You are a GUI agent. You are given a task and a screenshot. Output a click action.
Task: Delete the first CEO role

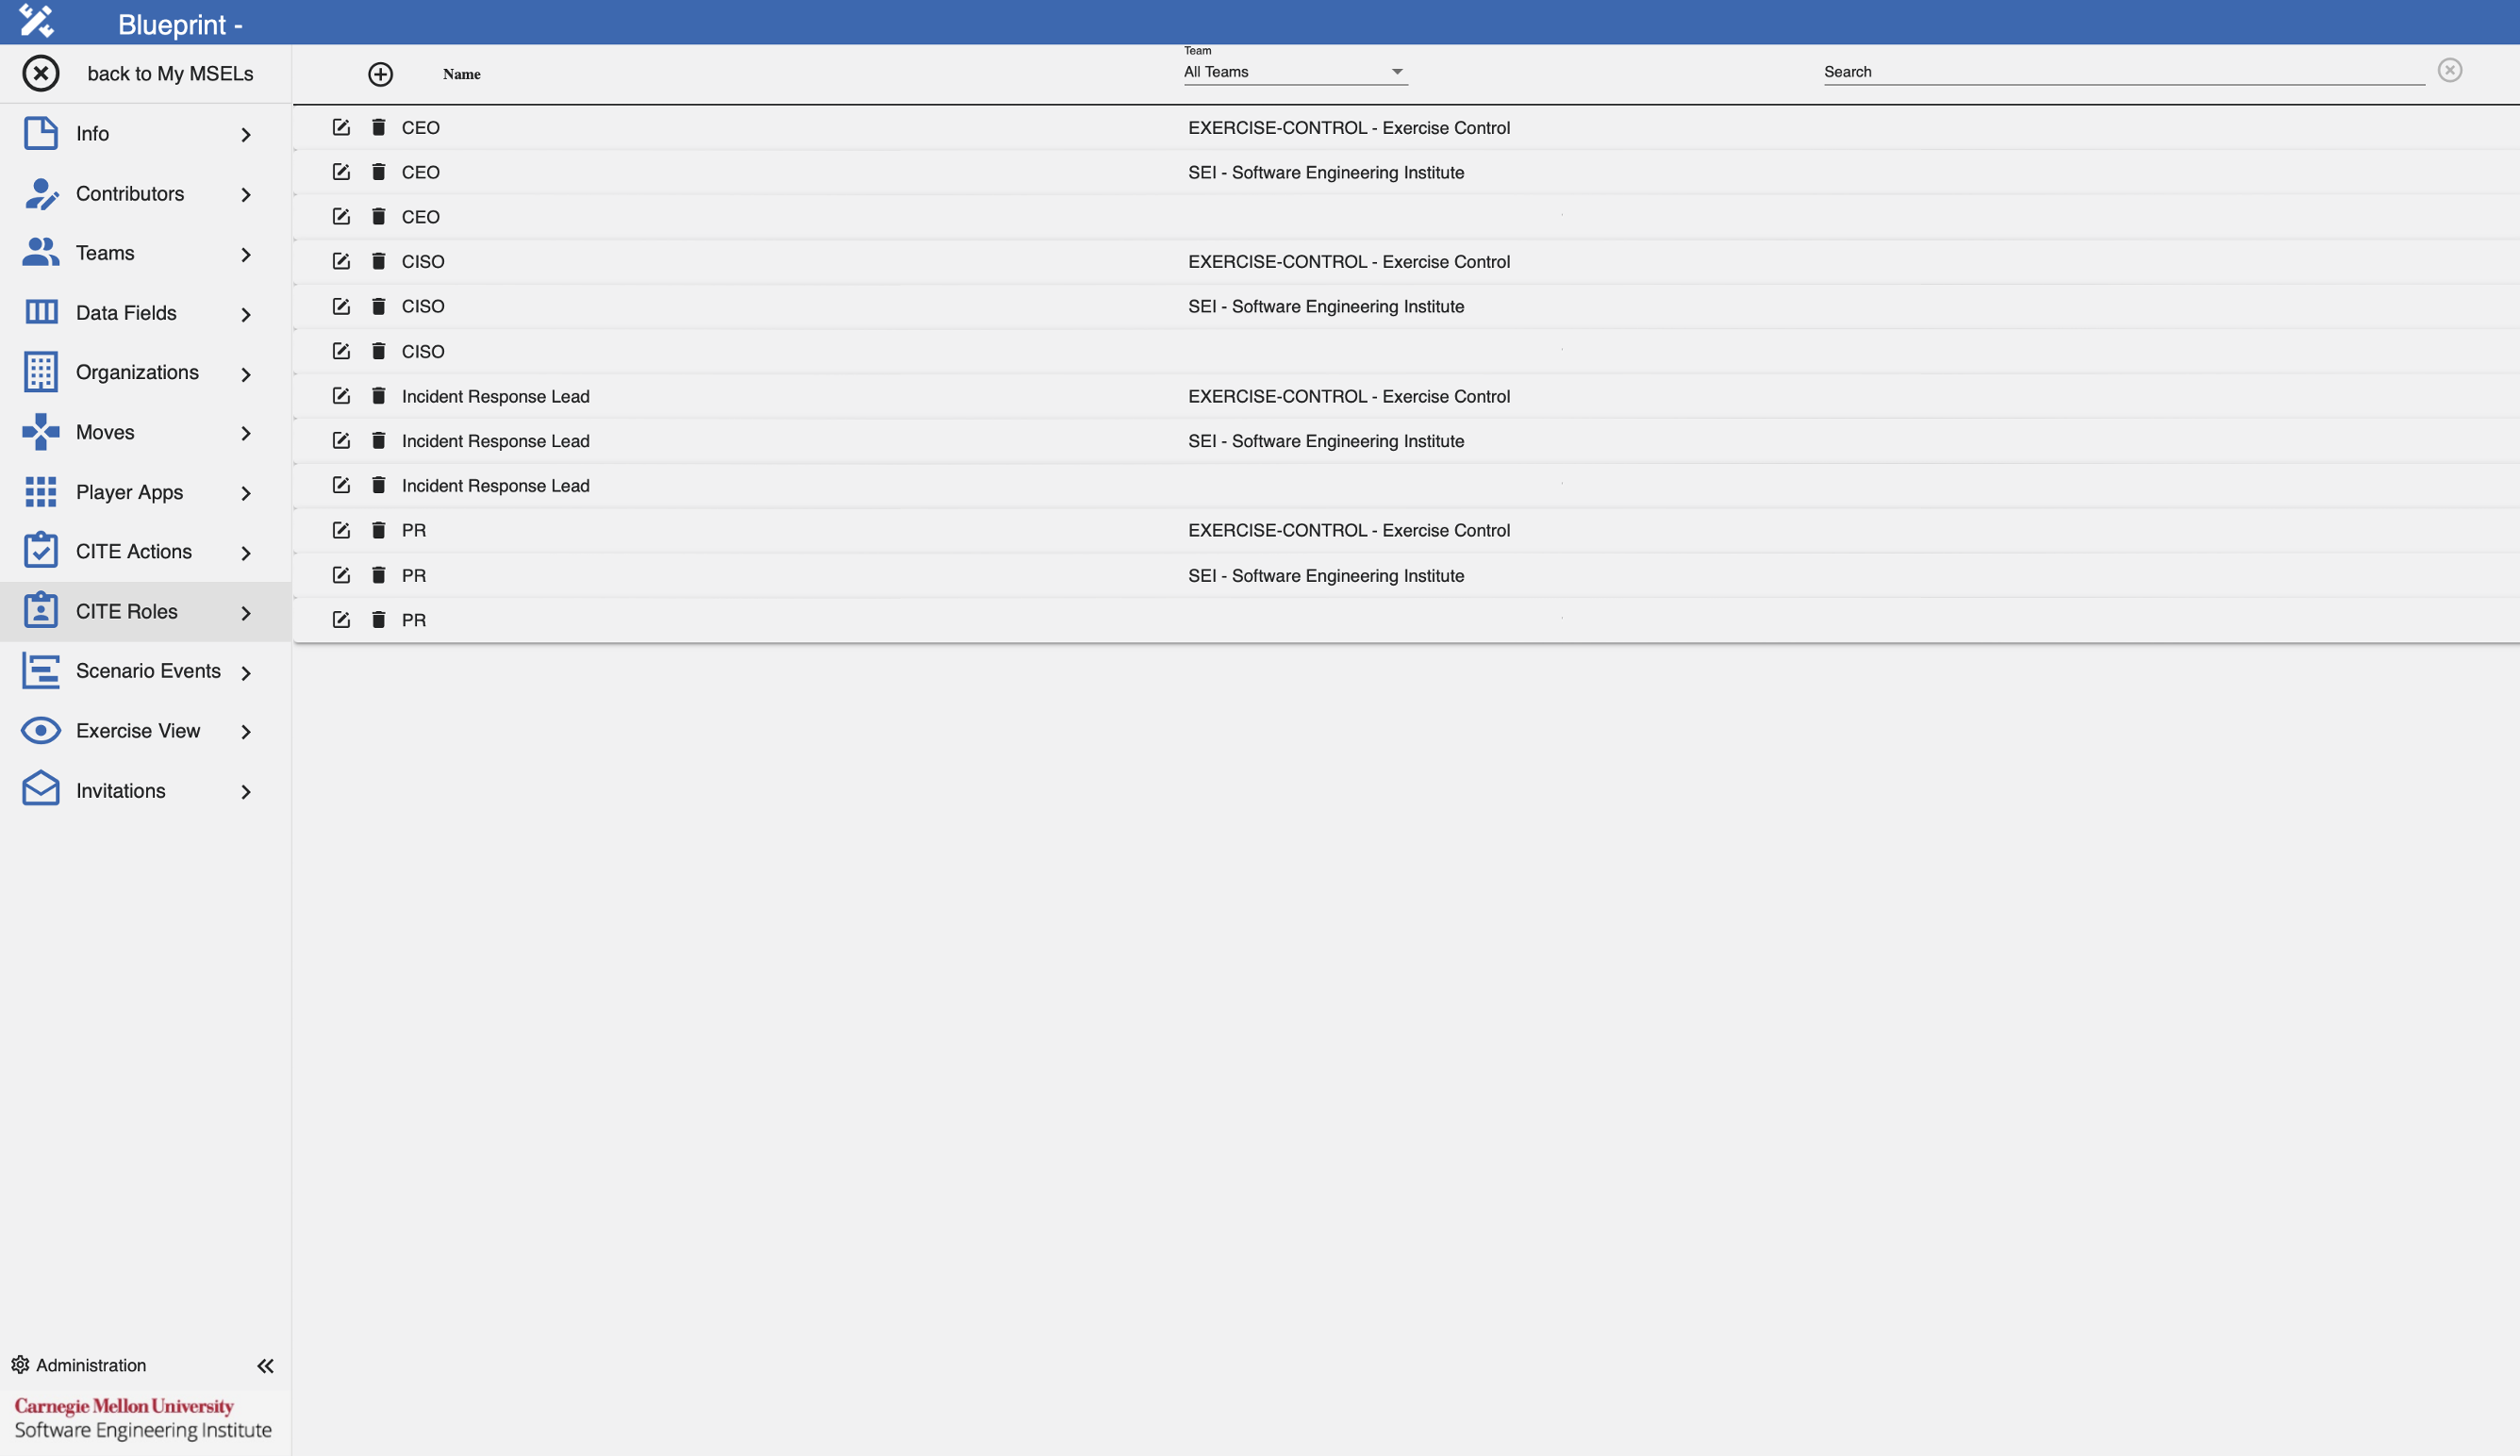[x=378, y=127]
